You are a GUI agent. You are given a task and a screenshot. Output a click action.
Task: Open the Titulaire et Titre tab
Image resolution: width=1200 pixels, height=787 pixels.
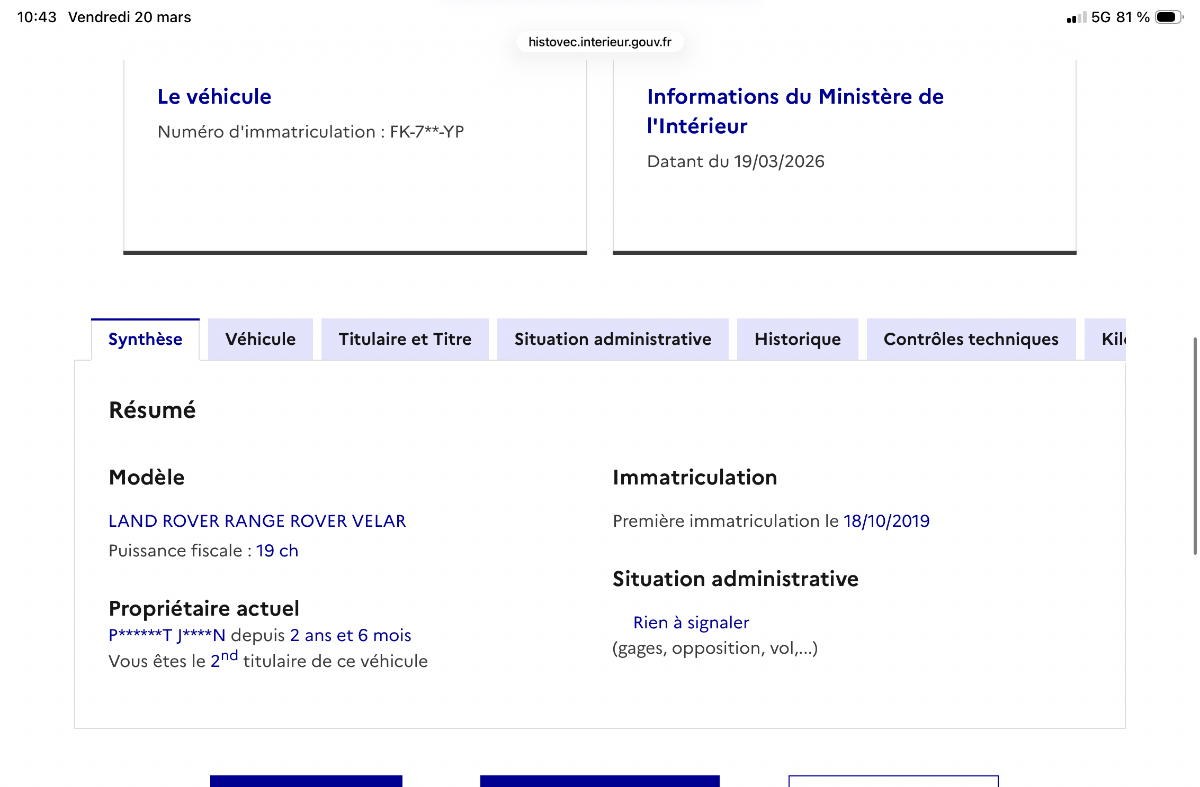coord(405,339)
